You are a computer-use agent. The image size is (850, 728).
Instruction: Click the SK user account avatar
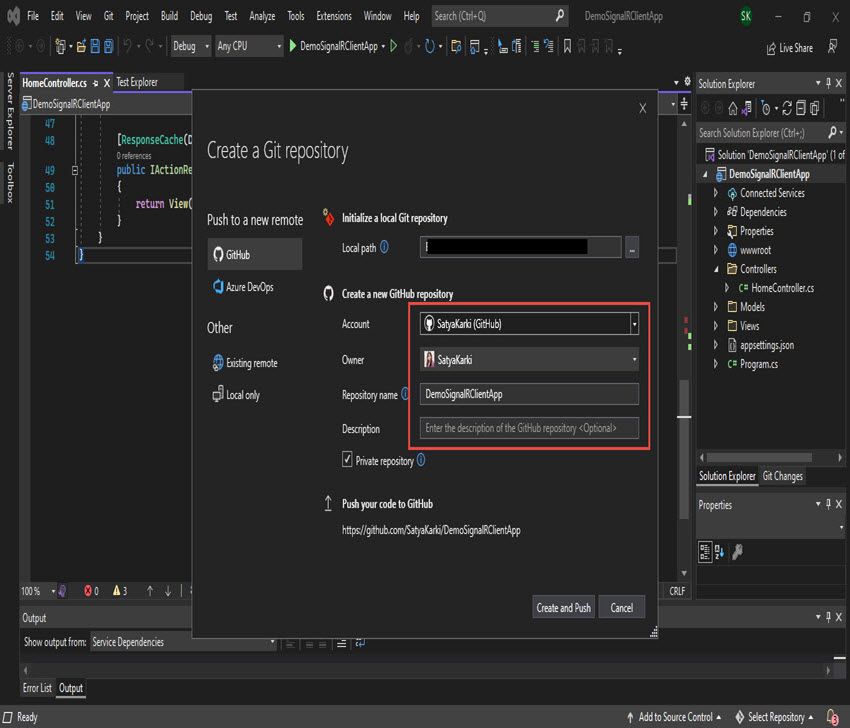746,16
